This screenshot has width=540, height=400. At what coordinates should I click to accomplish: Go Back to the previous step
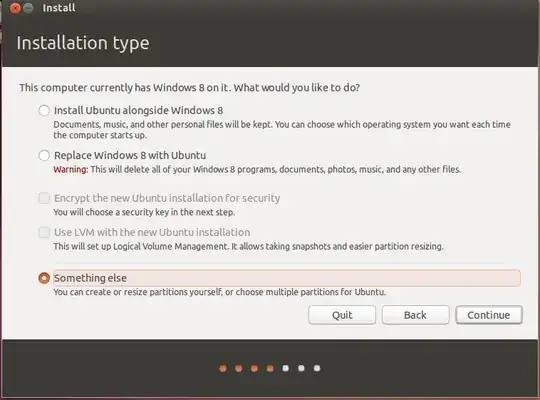point(415,315)
